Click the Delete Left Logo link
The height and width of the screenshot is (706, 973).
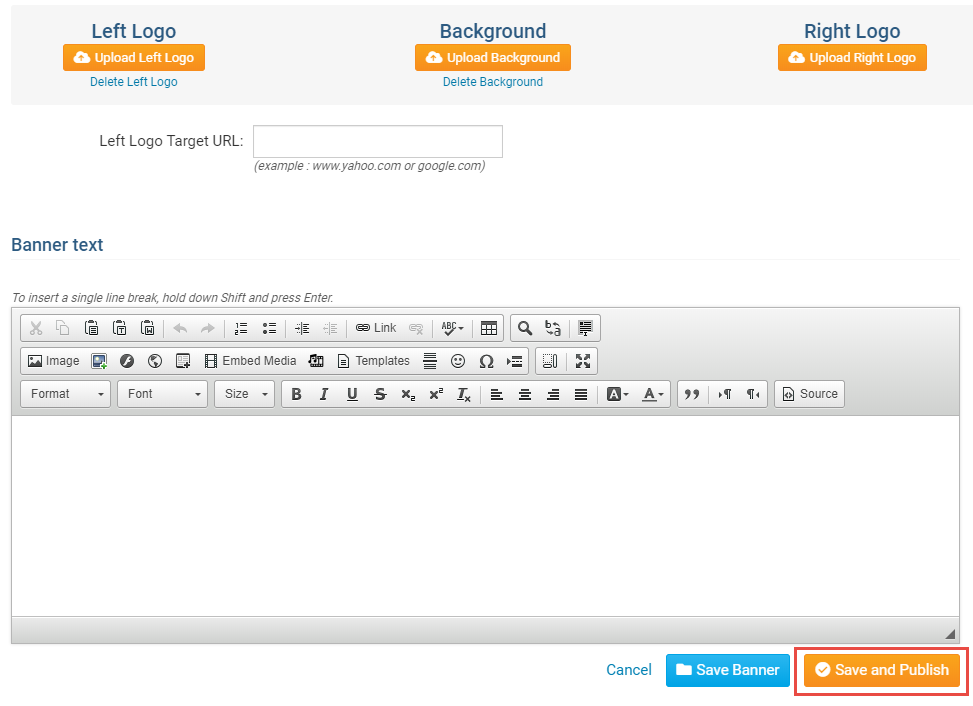(x=133, y=82)
